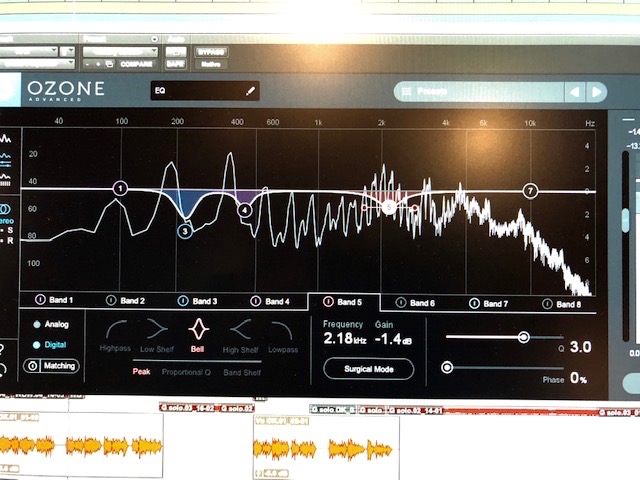Click EQ node 3 on the curve

pos(185,231)
